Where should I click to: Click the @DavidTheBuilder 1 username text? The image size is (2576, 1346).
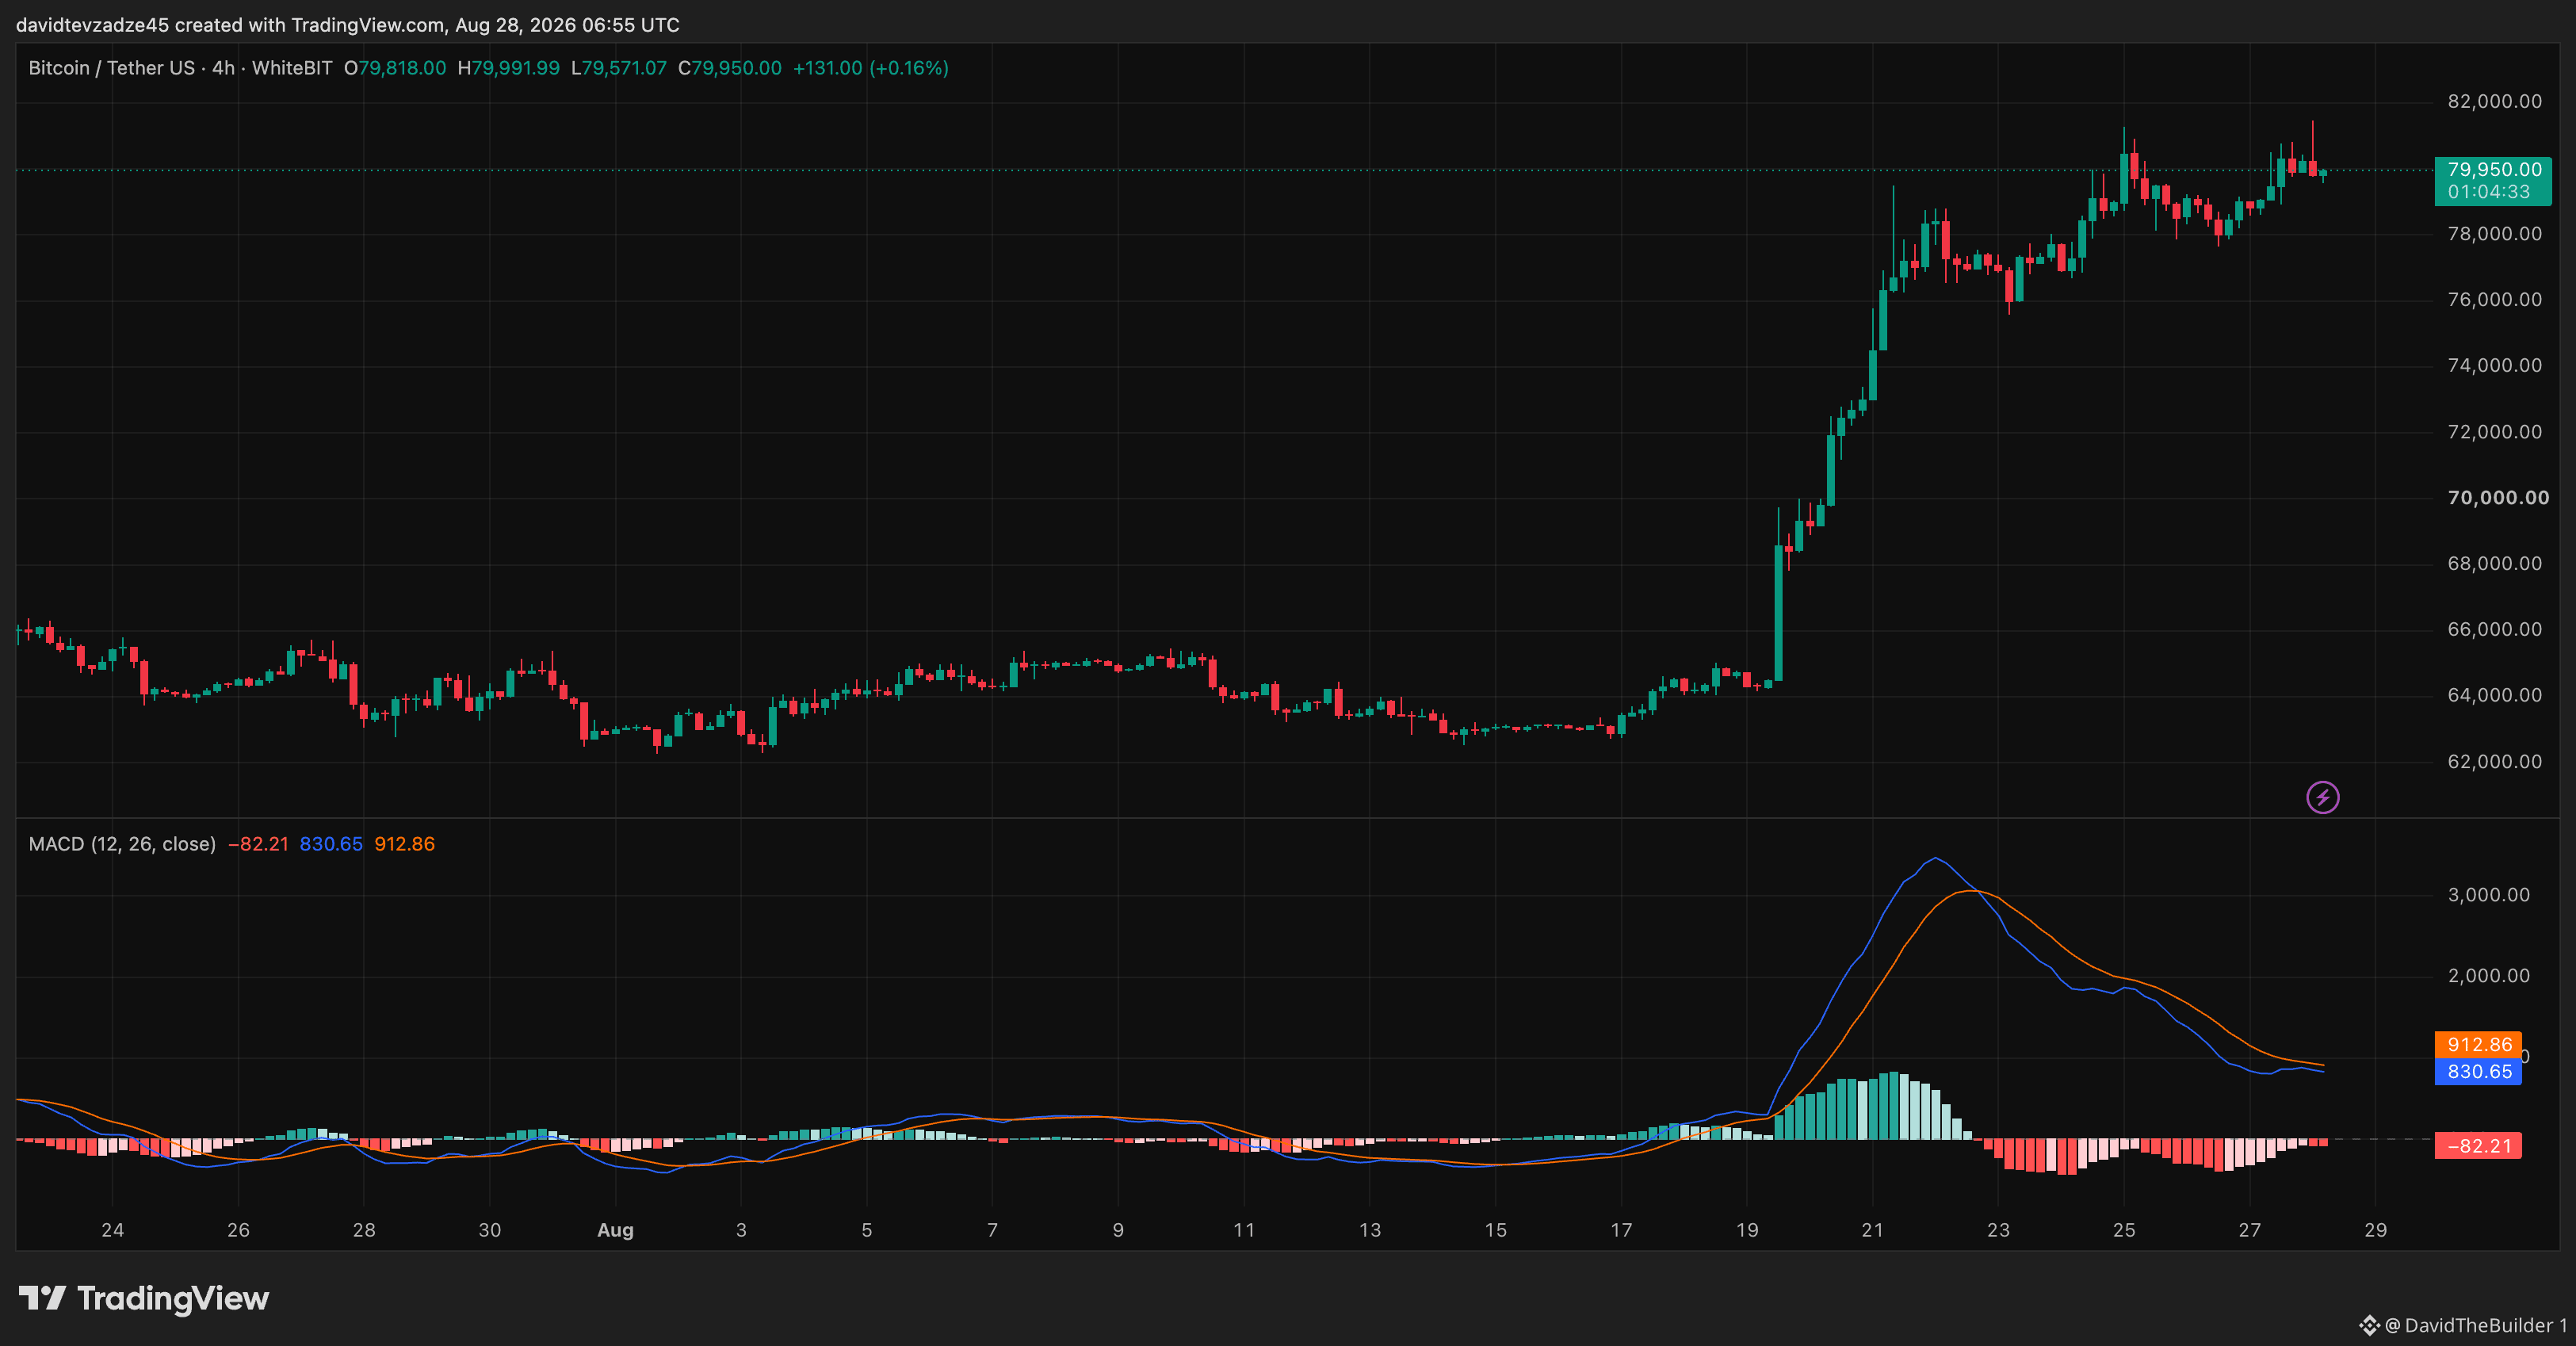(x=2476, y=1325)
